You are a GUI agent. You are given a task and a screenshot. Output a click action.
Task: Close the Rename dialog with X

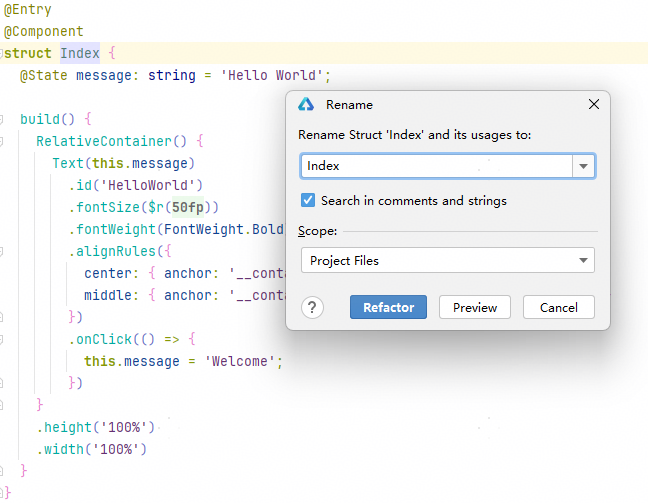pyautogui.click(x=594, y=104)
